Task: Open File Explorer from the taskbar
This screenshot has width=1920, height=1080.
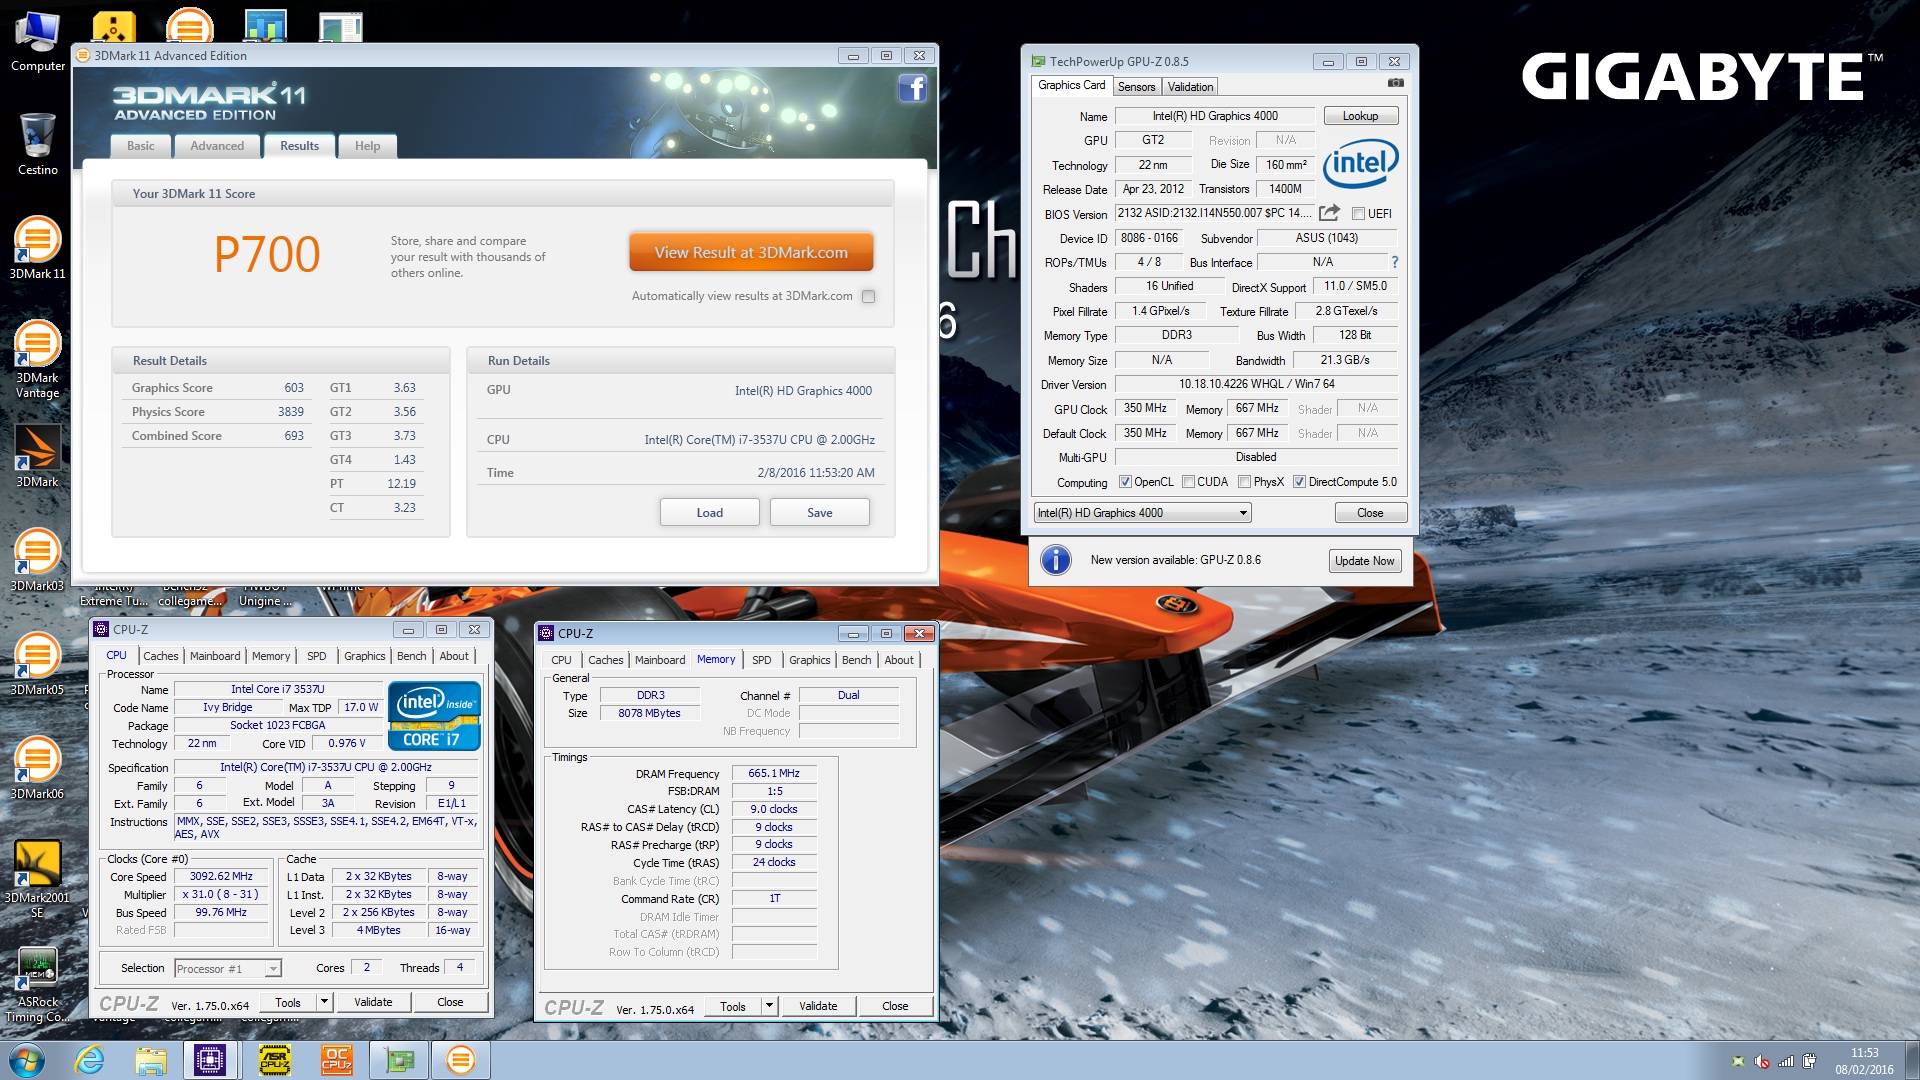Action: [x=151, y=1060]
